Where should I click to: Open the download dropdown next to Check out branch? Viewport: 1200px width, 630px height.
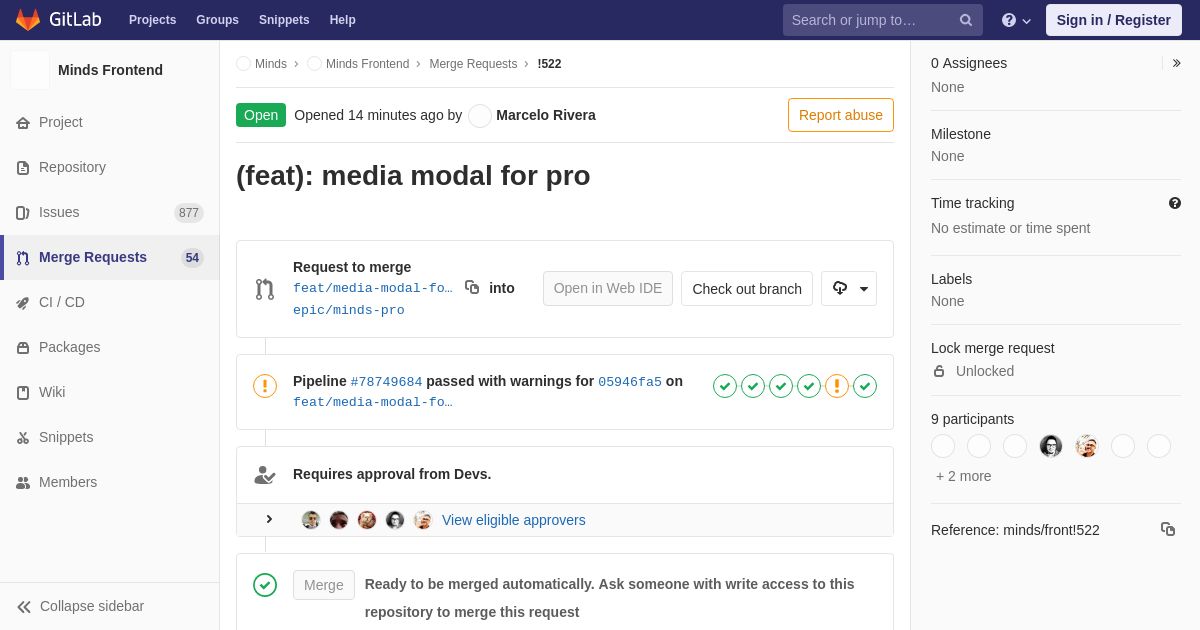[x=849, y=288]
